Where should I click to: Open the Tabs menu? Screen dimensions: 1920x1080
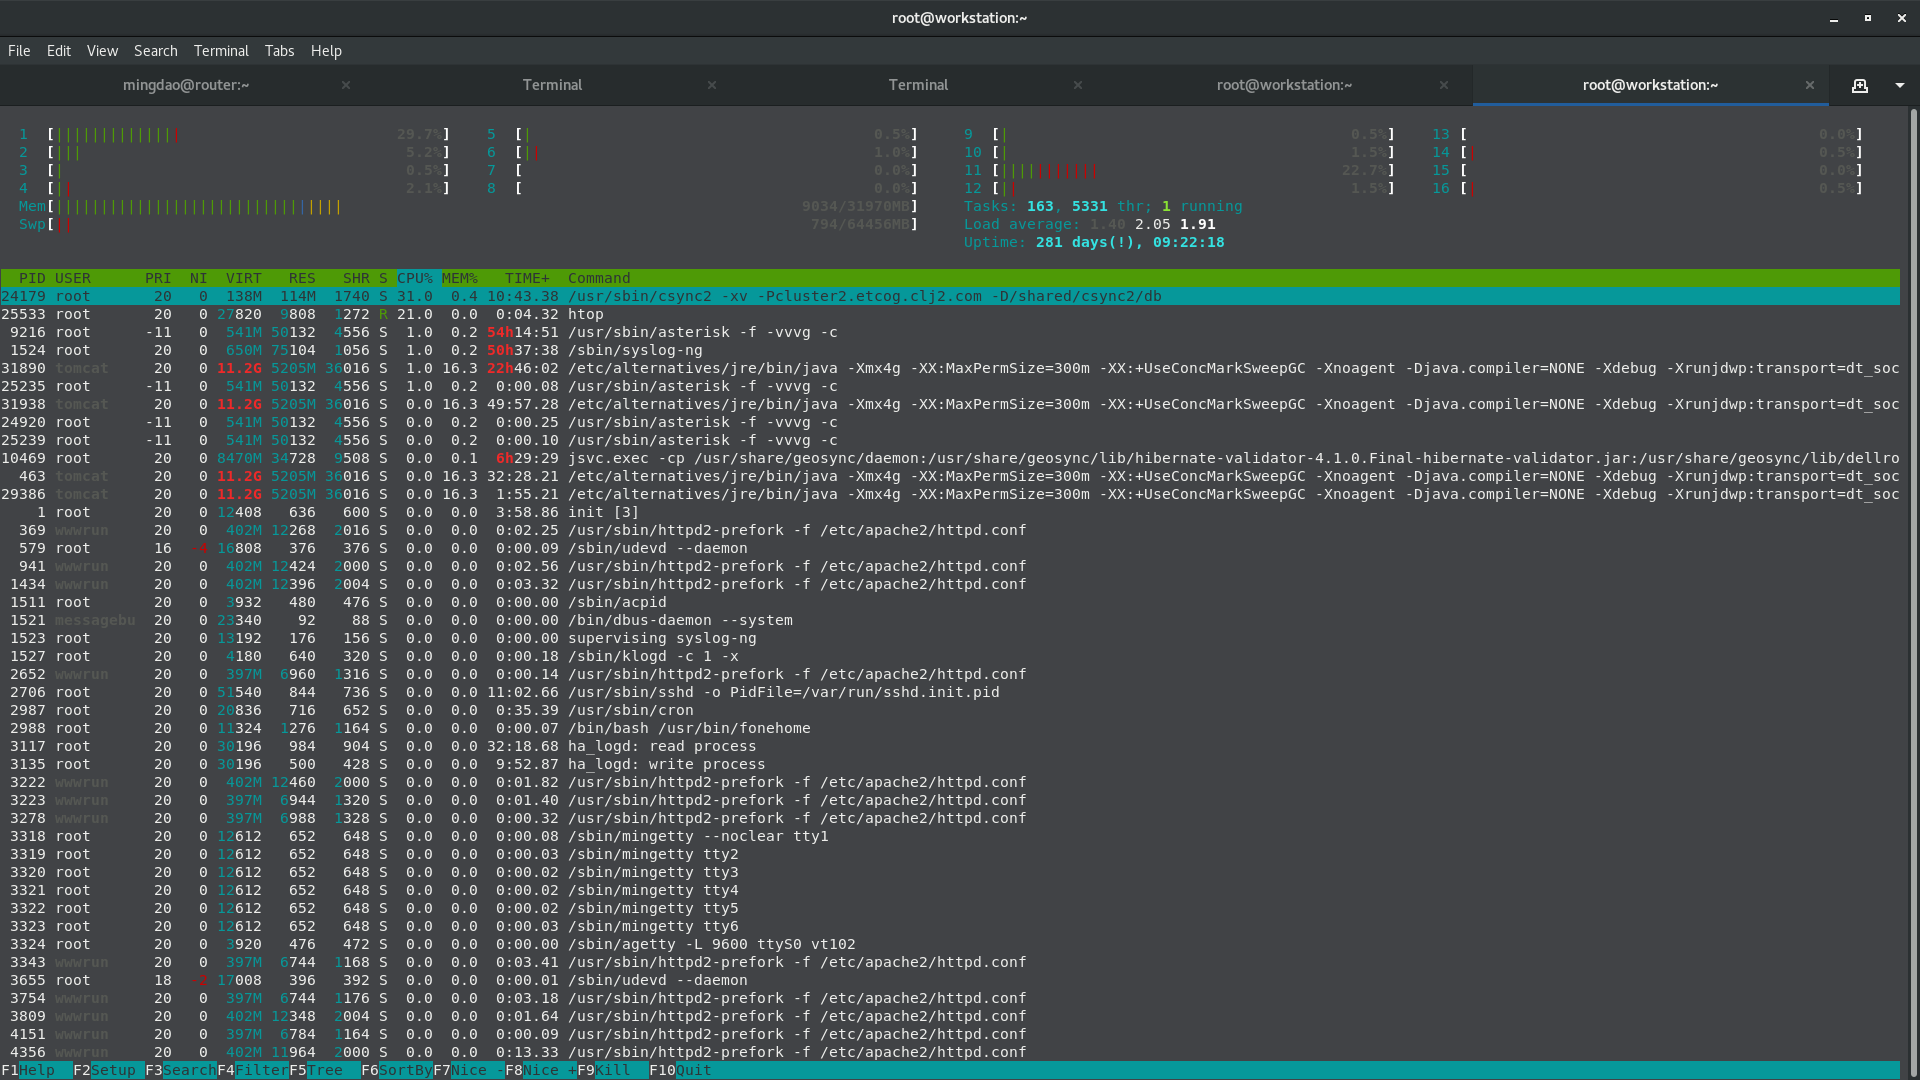point(279,51)
